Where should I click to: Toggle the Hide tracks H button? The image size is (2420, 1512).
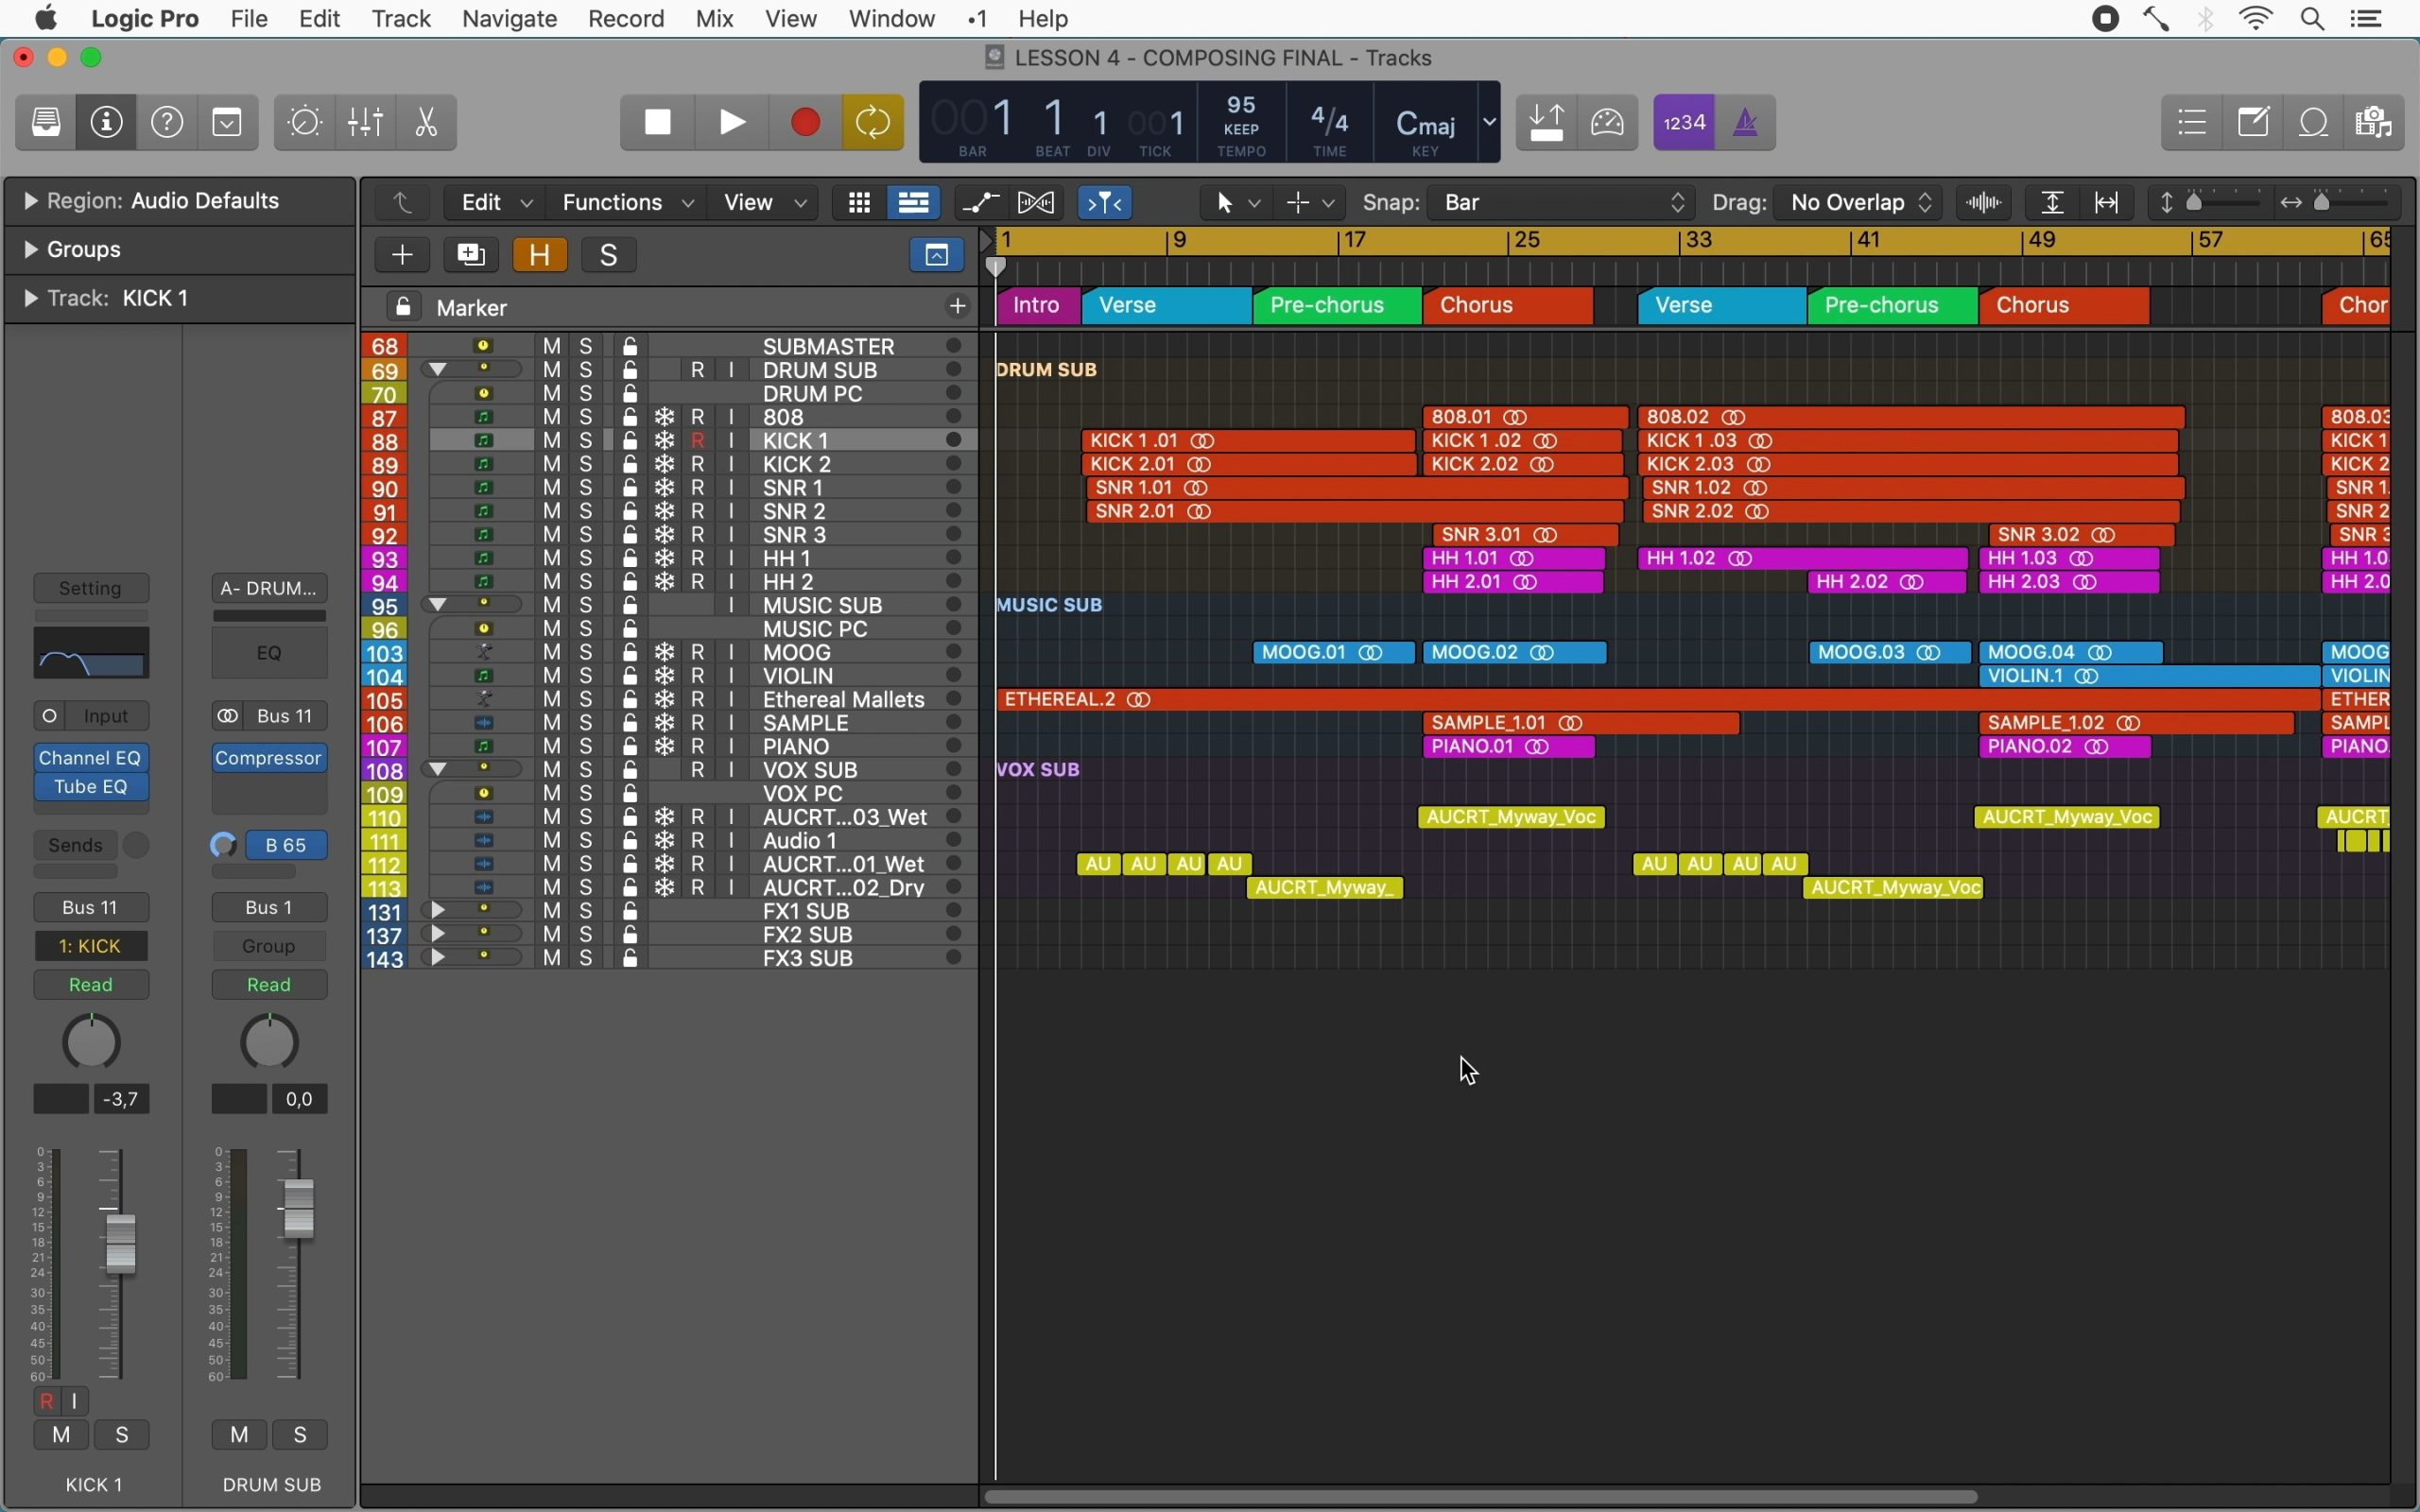[x=540, y=255]
